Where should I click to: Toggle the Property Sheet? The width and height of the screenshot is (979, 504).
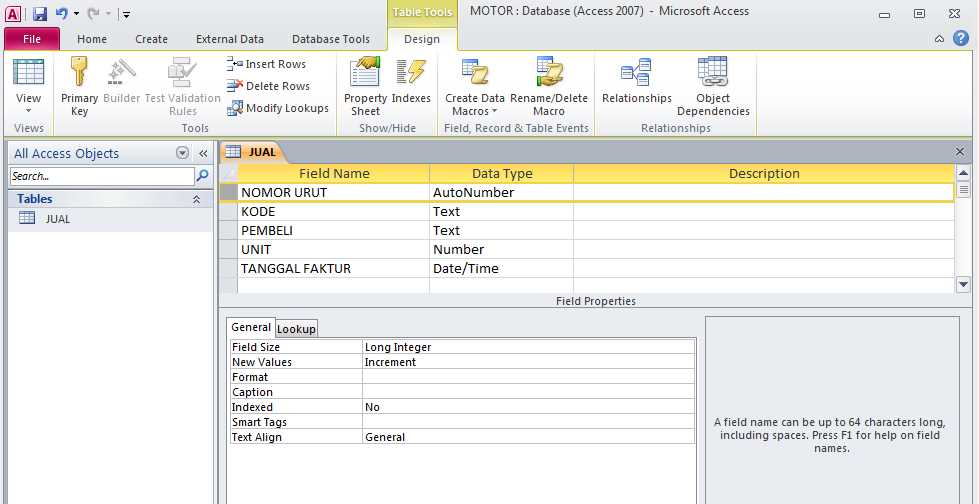point(365,86)
